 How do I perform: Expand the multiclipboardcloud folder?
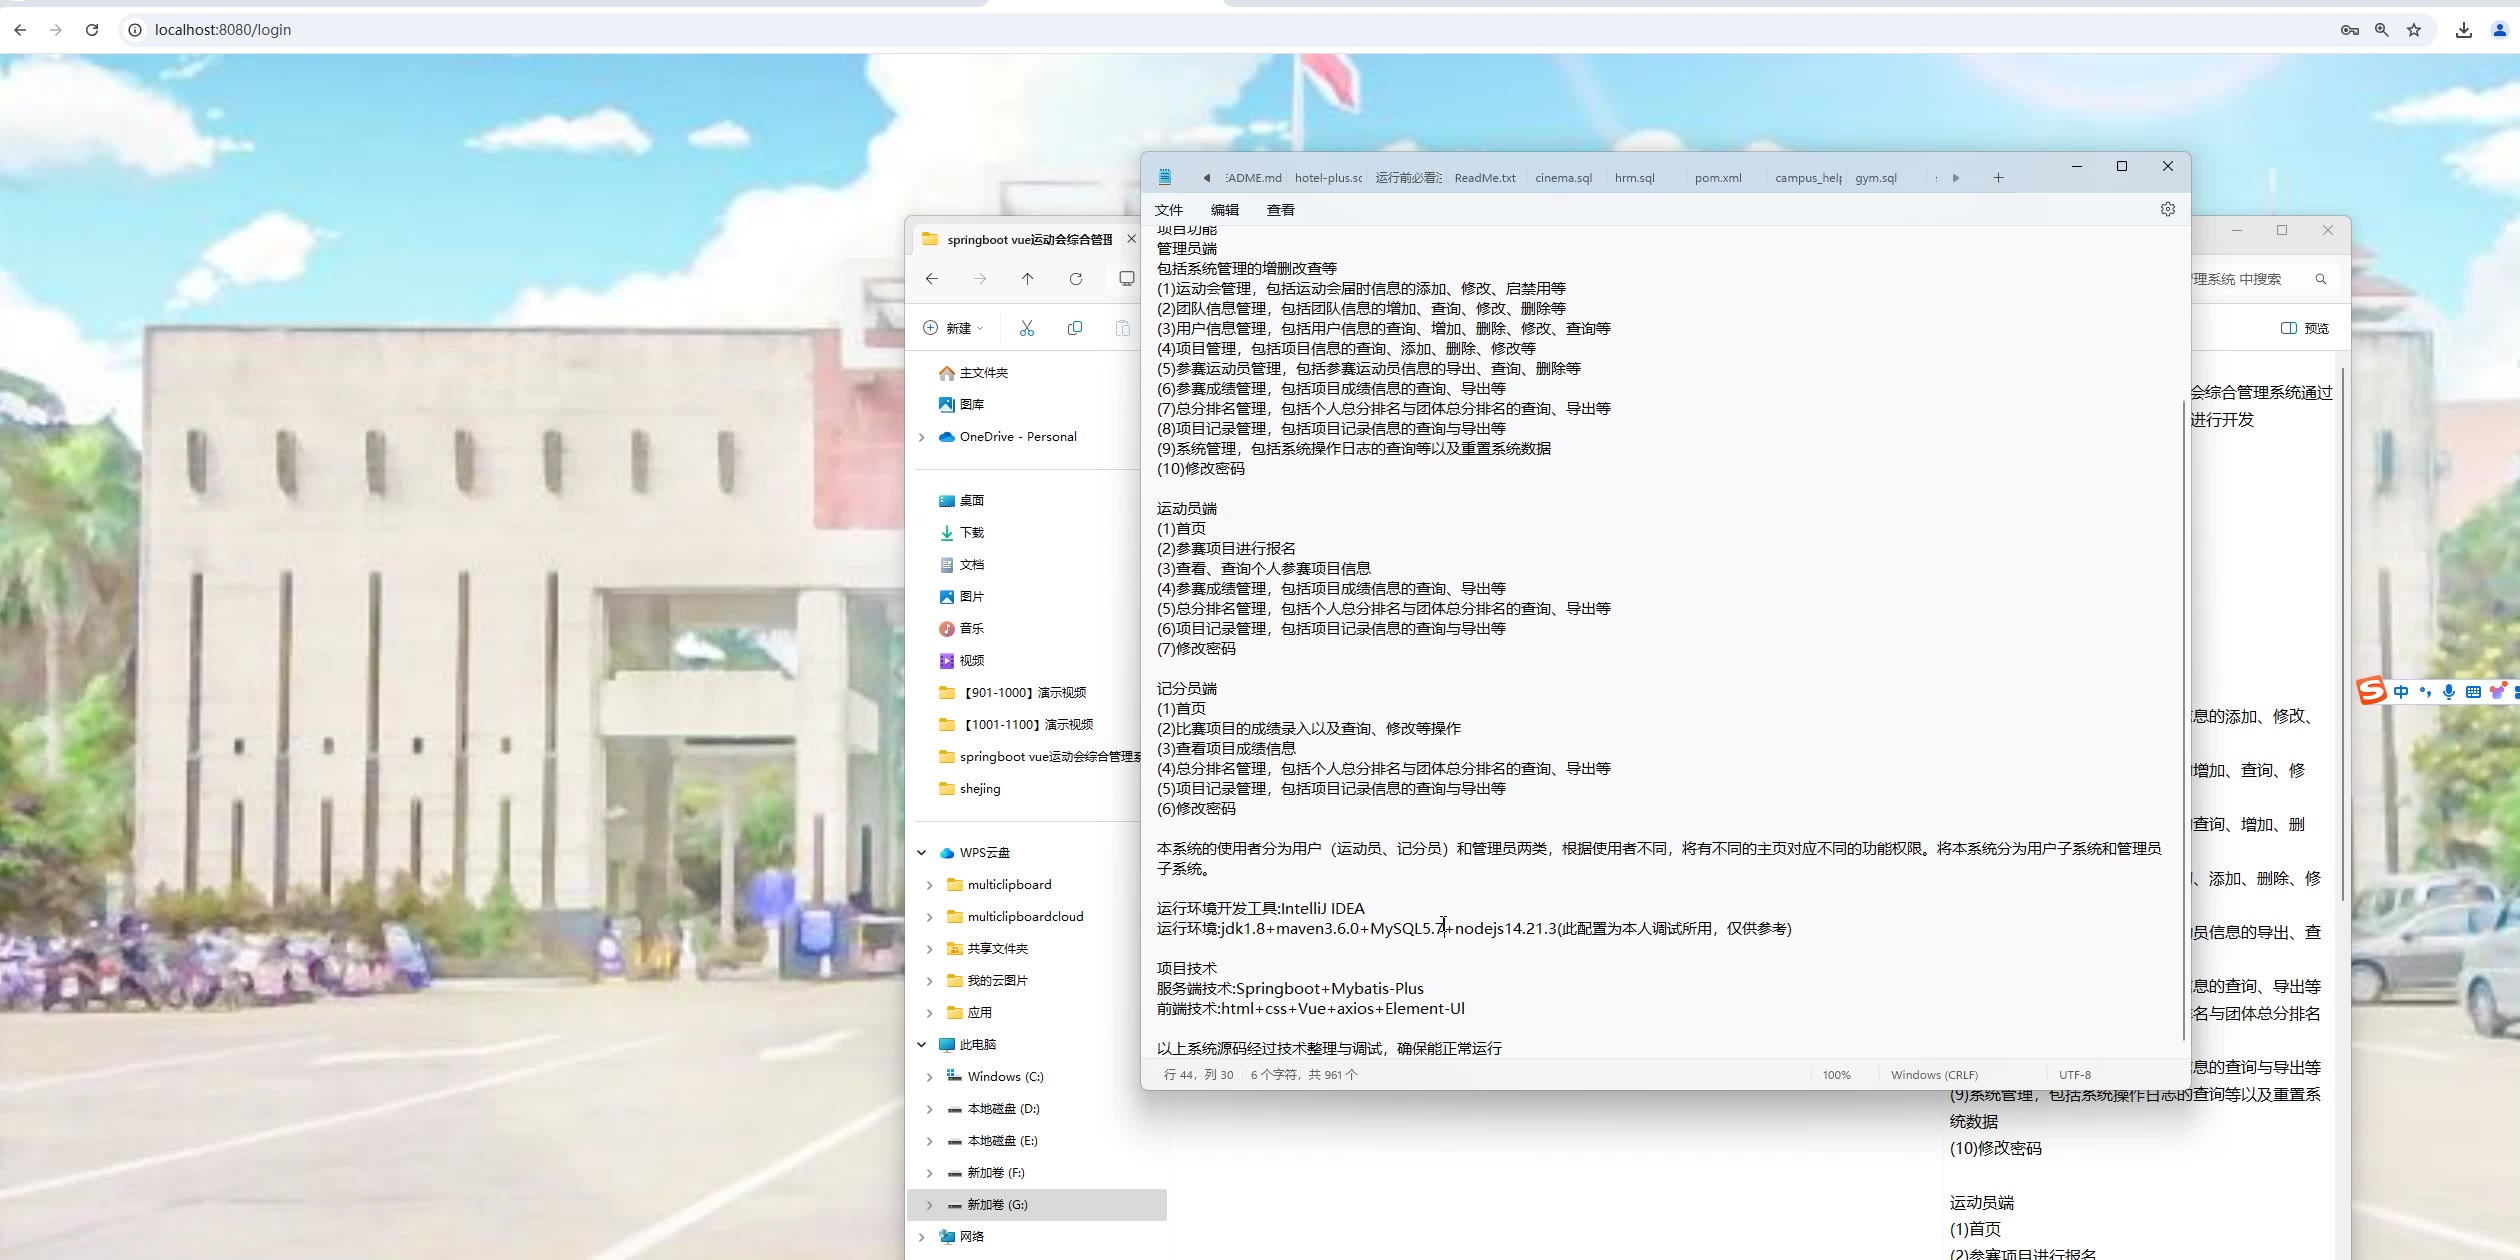tap(929, 917)
